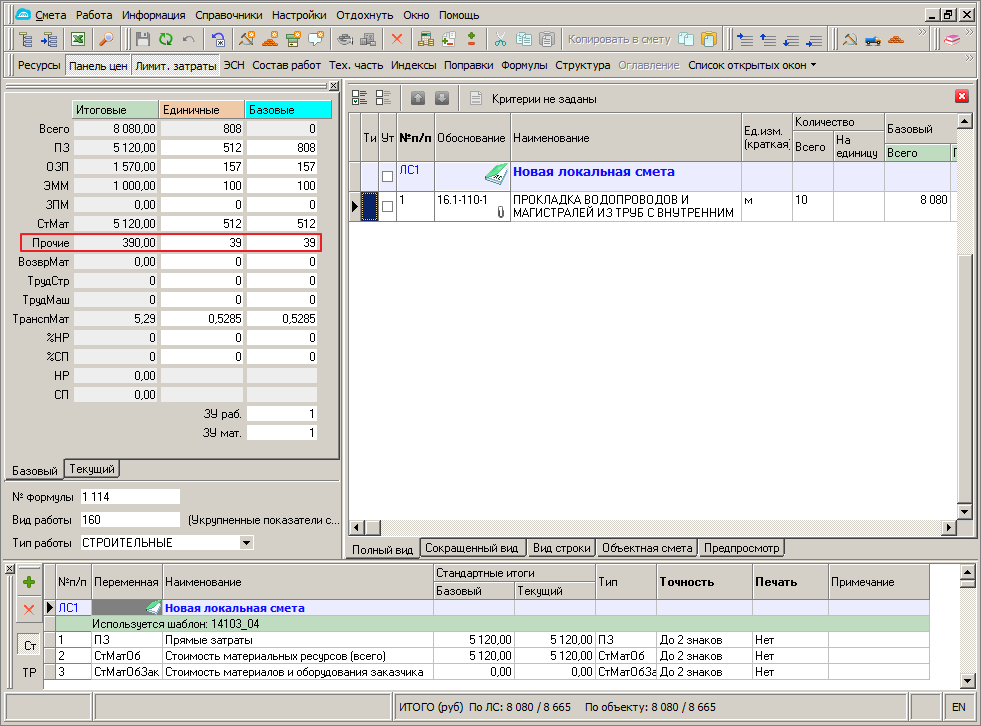Expand the second toolbar row overflow chevron
Screen dimensions: 981x726
point(969,58)
